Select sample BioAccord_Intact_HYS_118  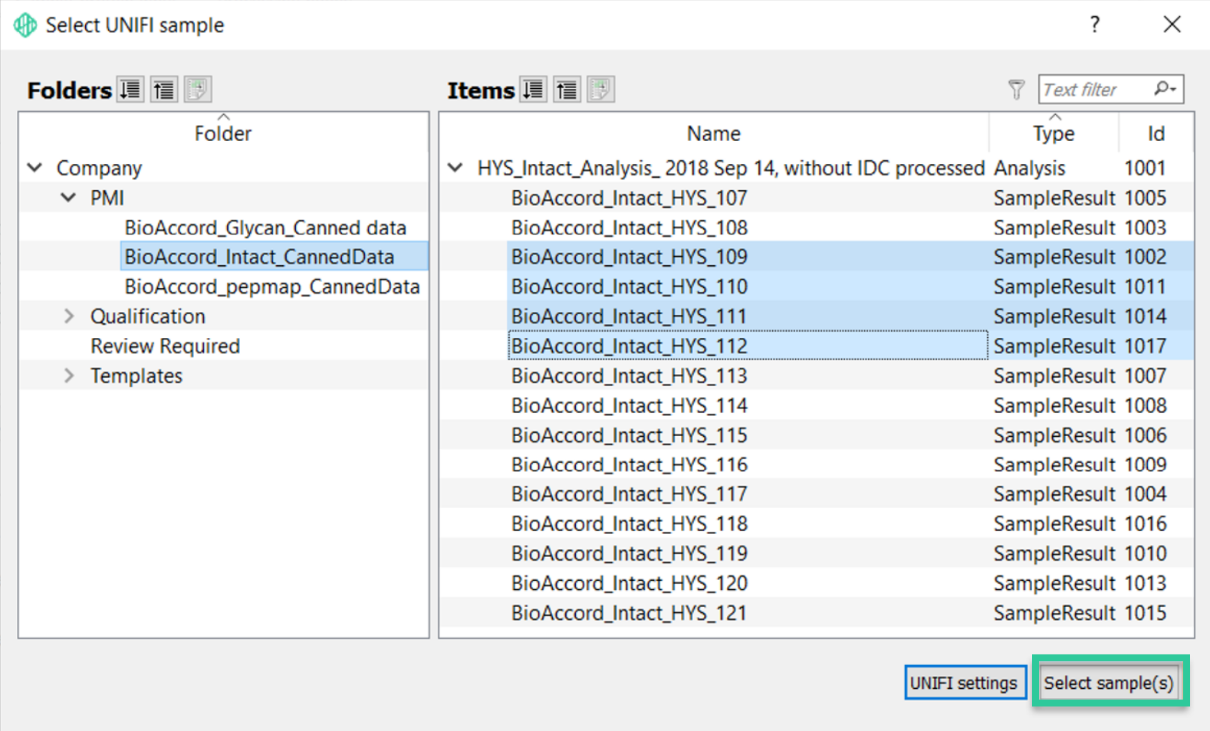[x=629, y=524]
